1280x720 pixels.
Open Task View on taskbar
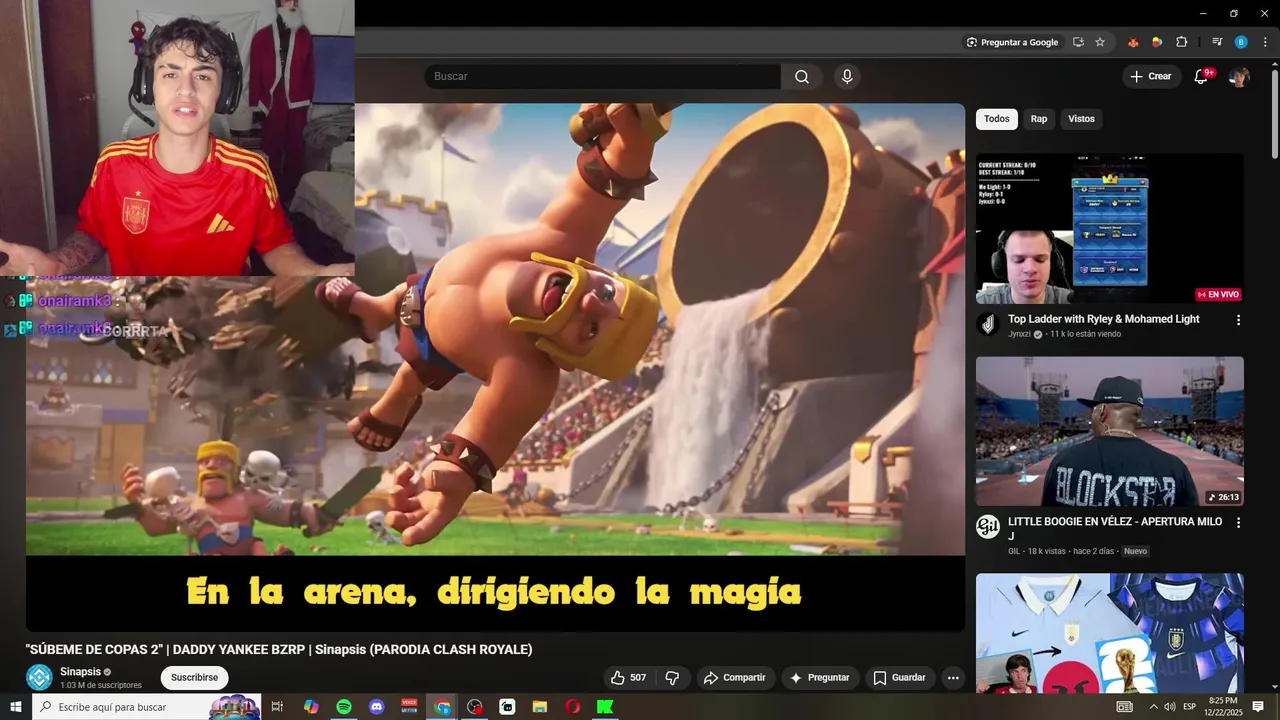point(277,707)
